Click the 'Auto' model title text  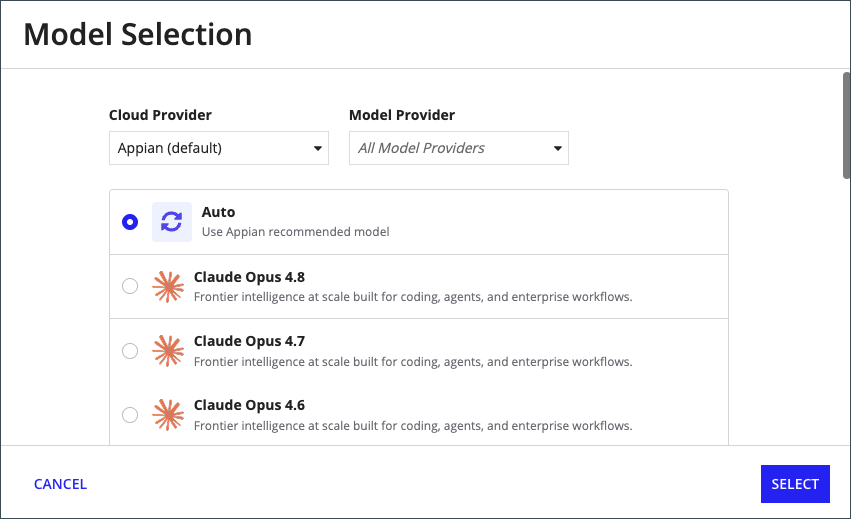click(x=218, y=212)
